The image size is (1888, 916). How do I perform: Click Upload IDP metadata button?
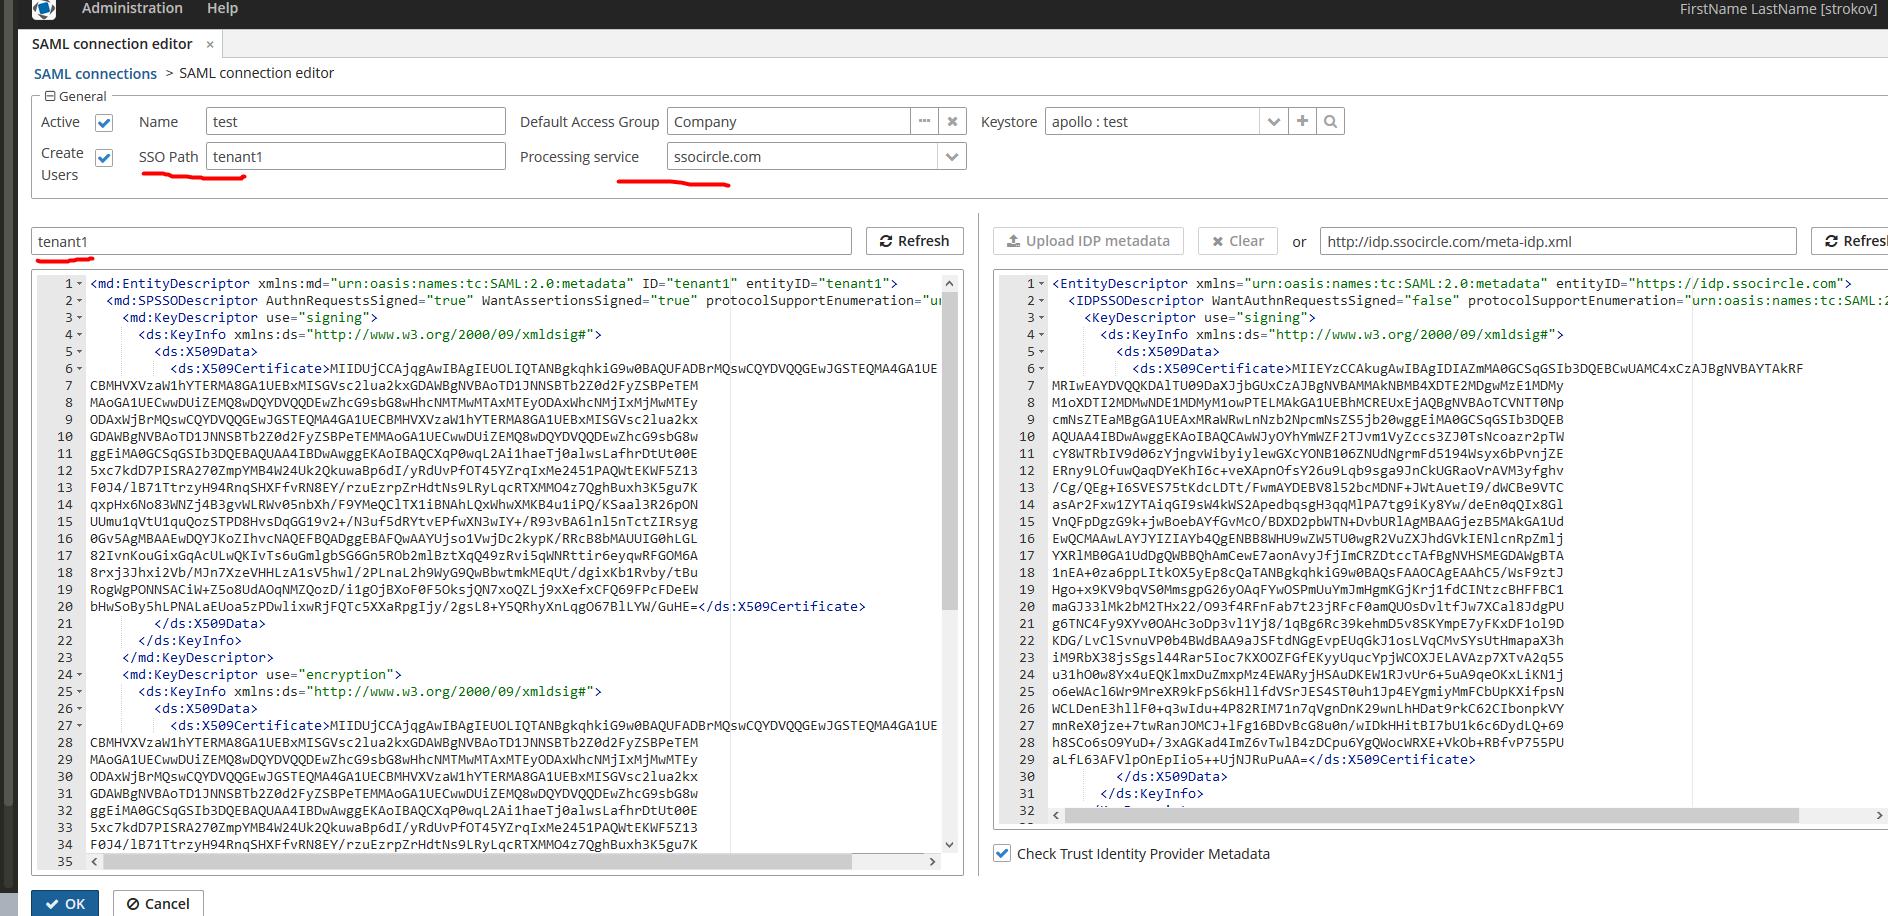pyautogui.click(x=1088, y=241)
